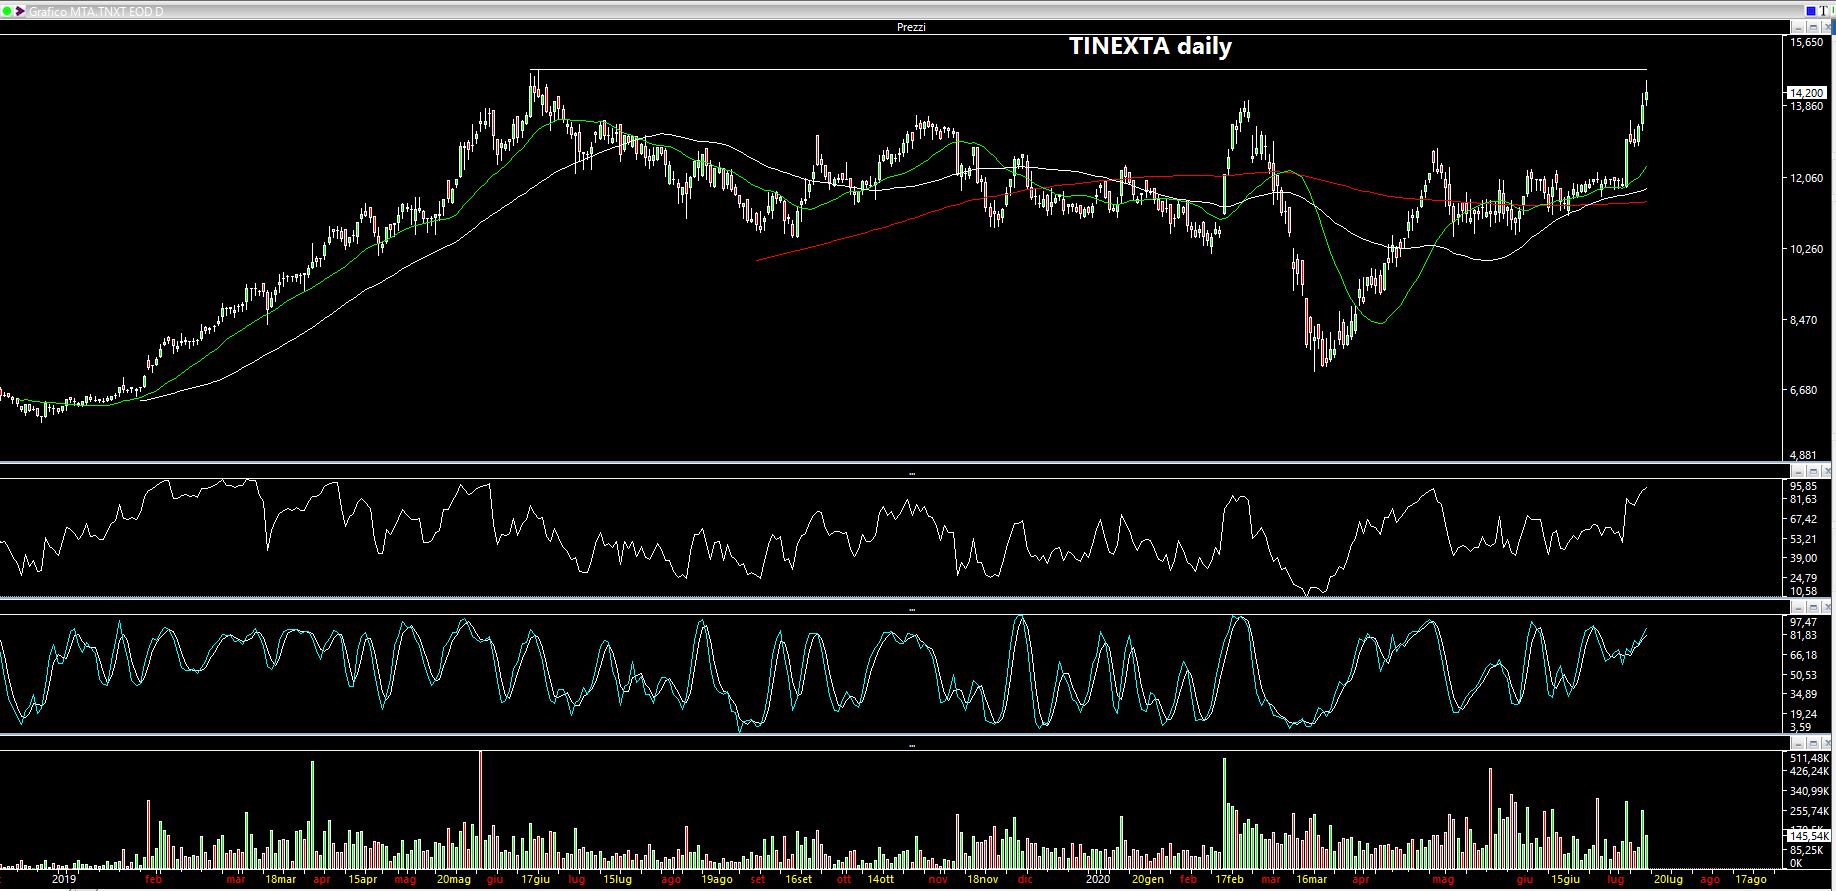Click the 20lug date label on time axis
The image size is (1836, 891).
[1668, 879]
